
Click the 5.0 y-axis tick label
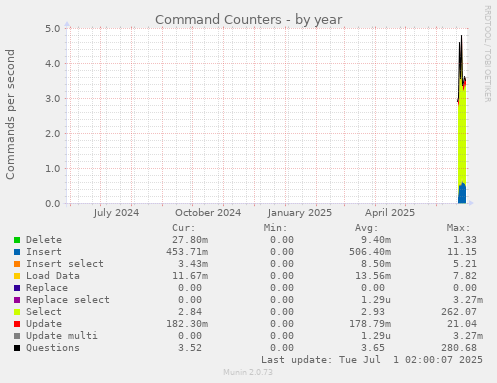click(53, 28)
